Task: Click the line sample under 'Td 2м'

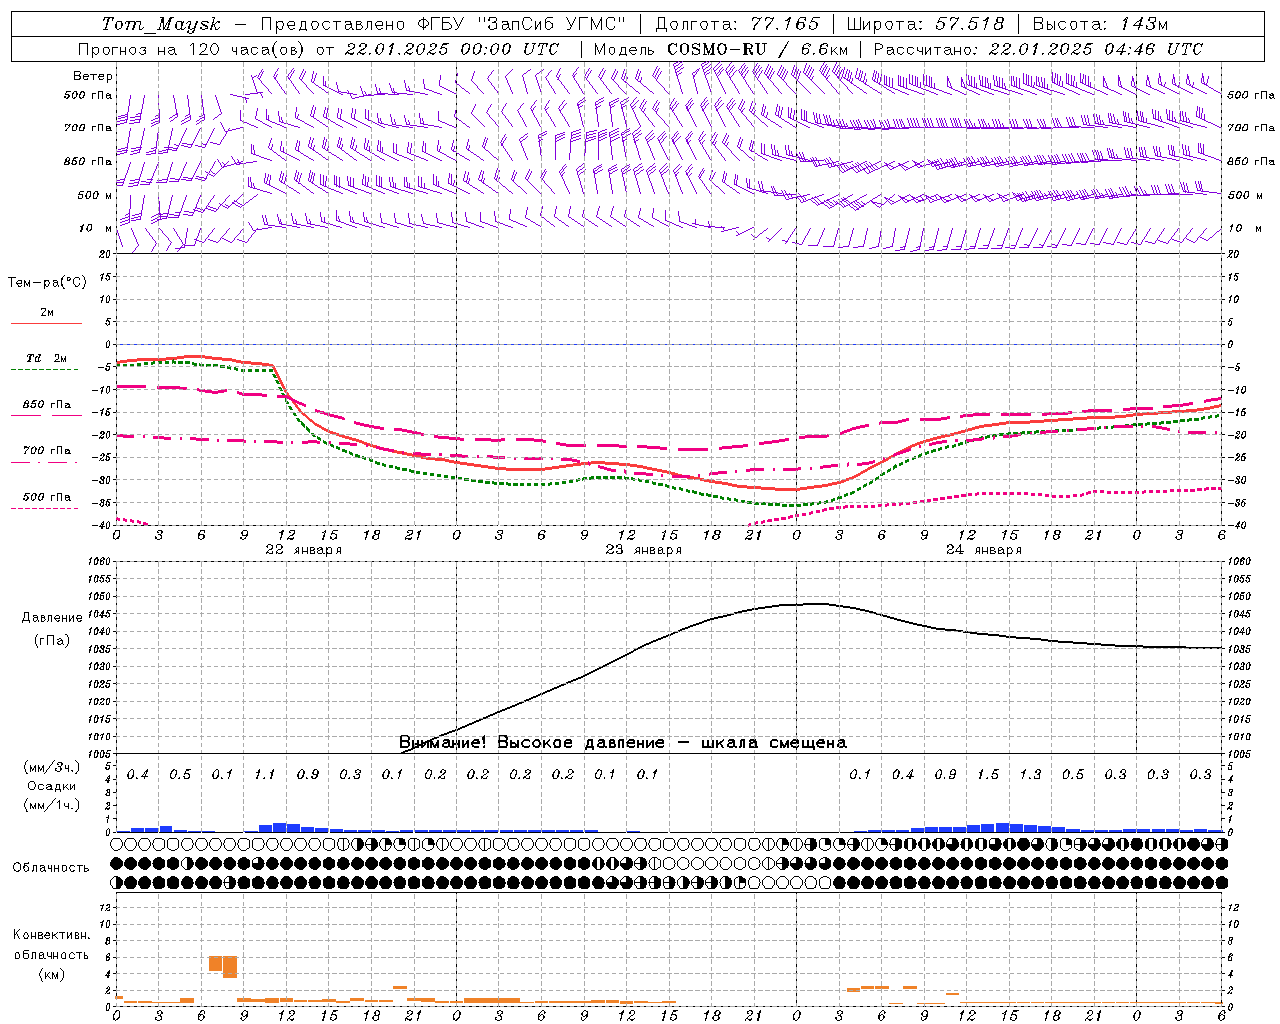Action: tap(46, 370)
